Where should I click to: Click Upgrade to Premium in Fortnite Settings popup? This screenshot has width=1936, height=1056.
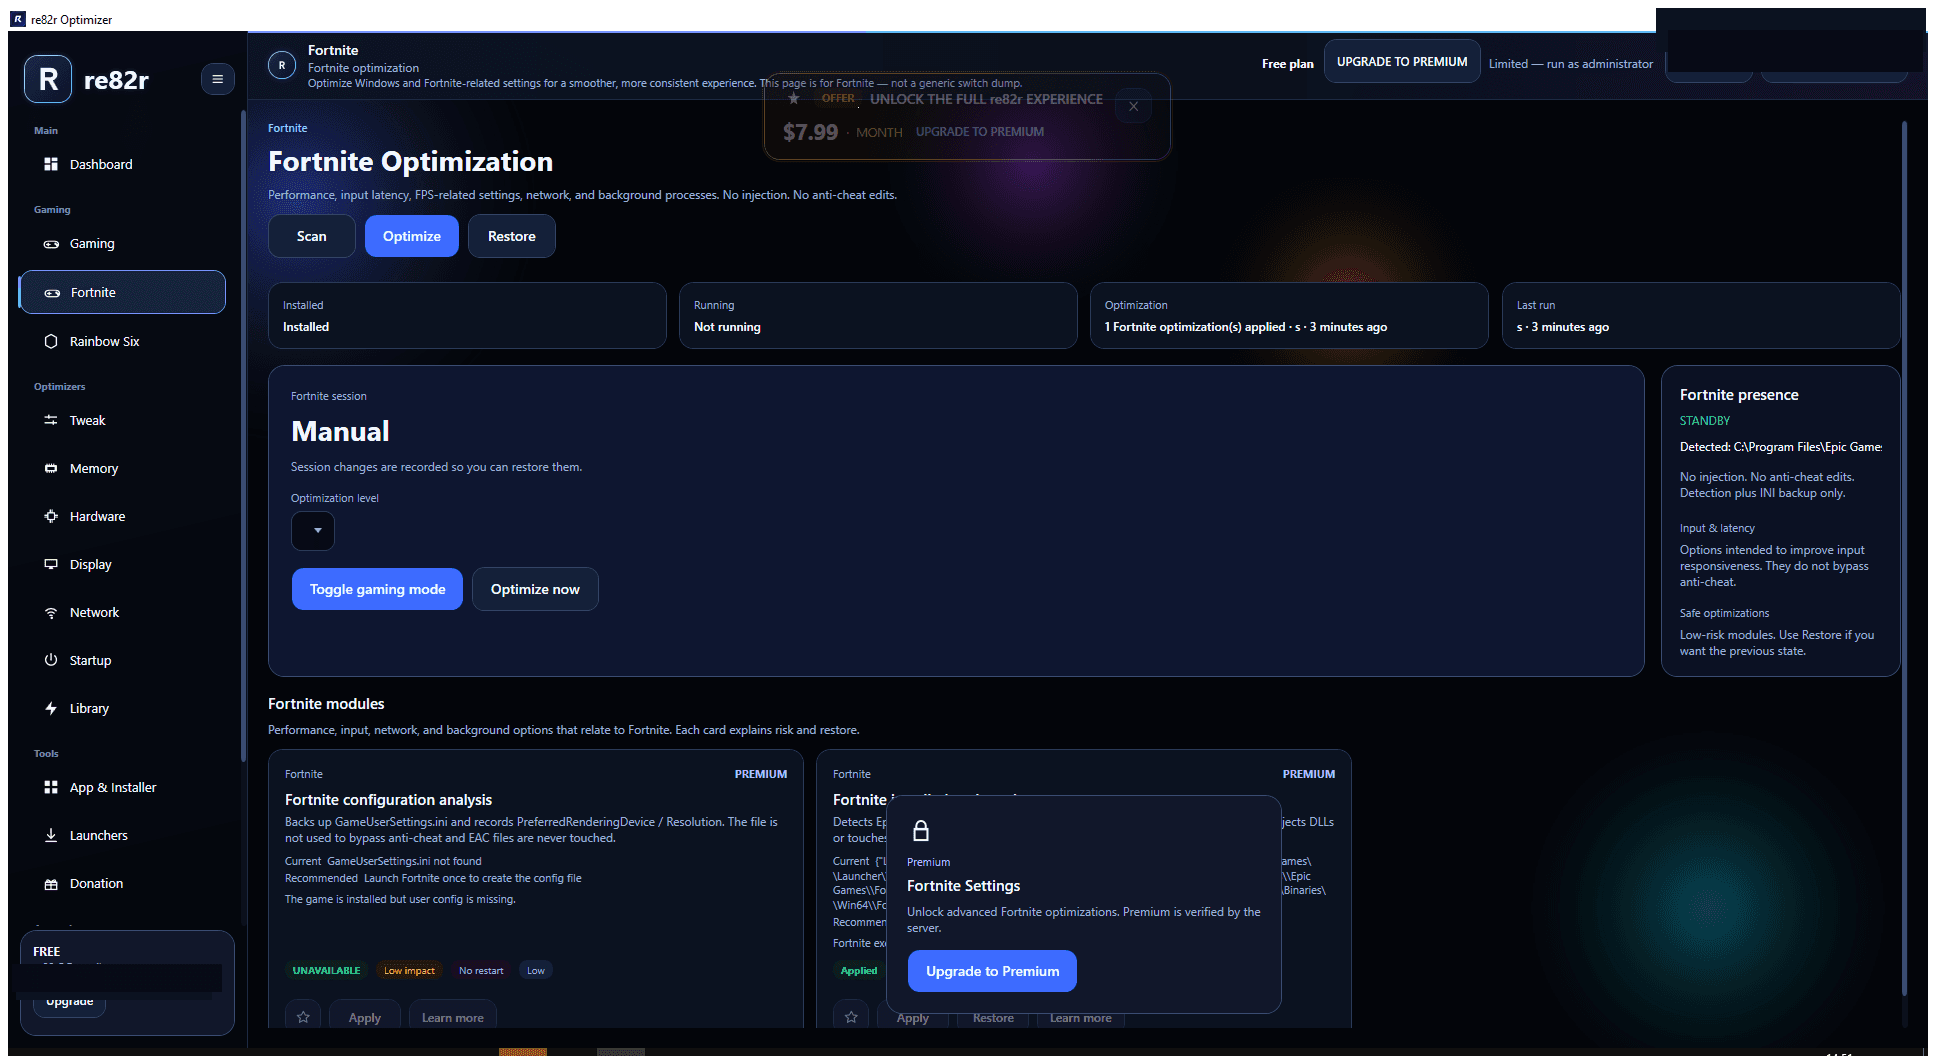pos(992,971)
